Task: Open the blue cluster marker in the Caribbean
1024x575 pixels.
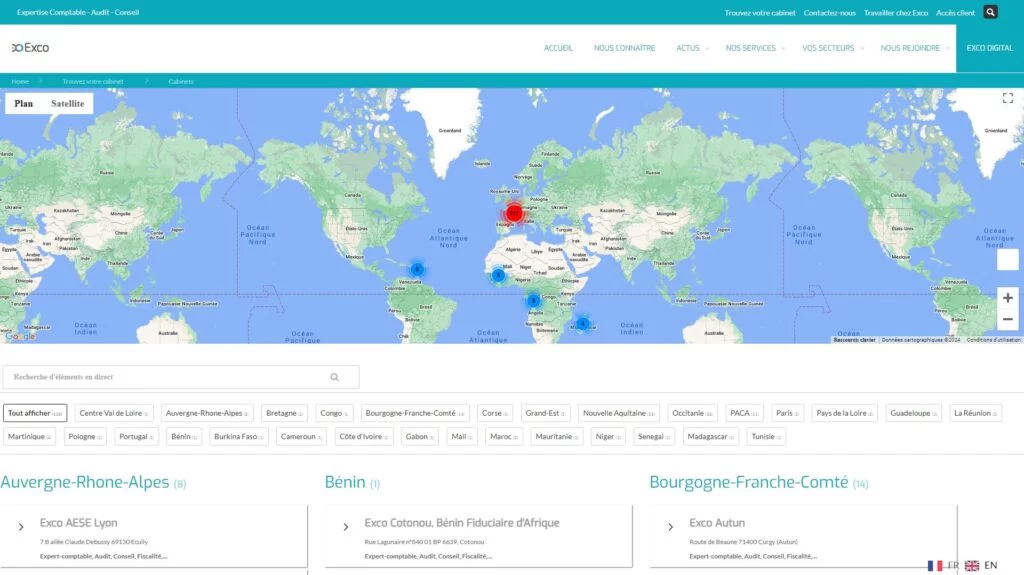Action: 417,269
